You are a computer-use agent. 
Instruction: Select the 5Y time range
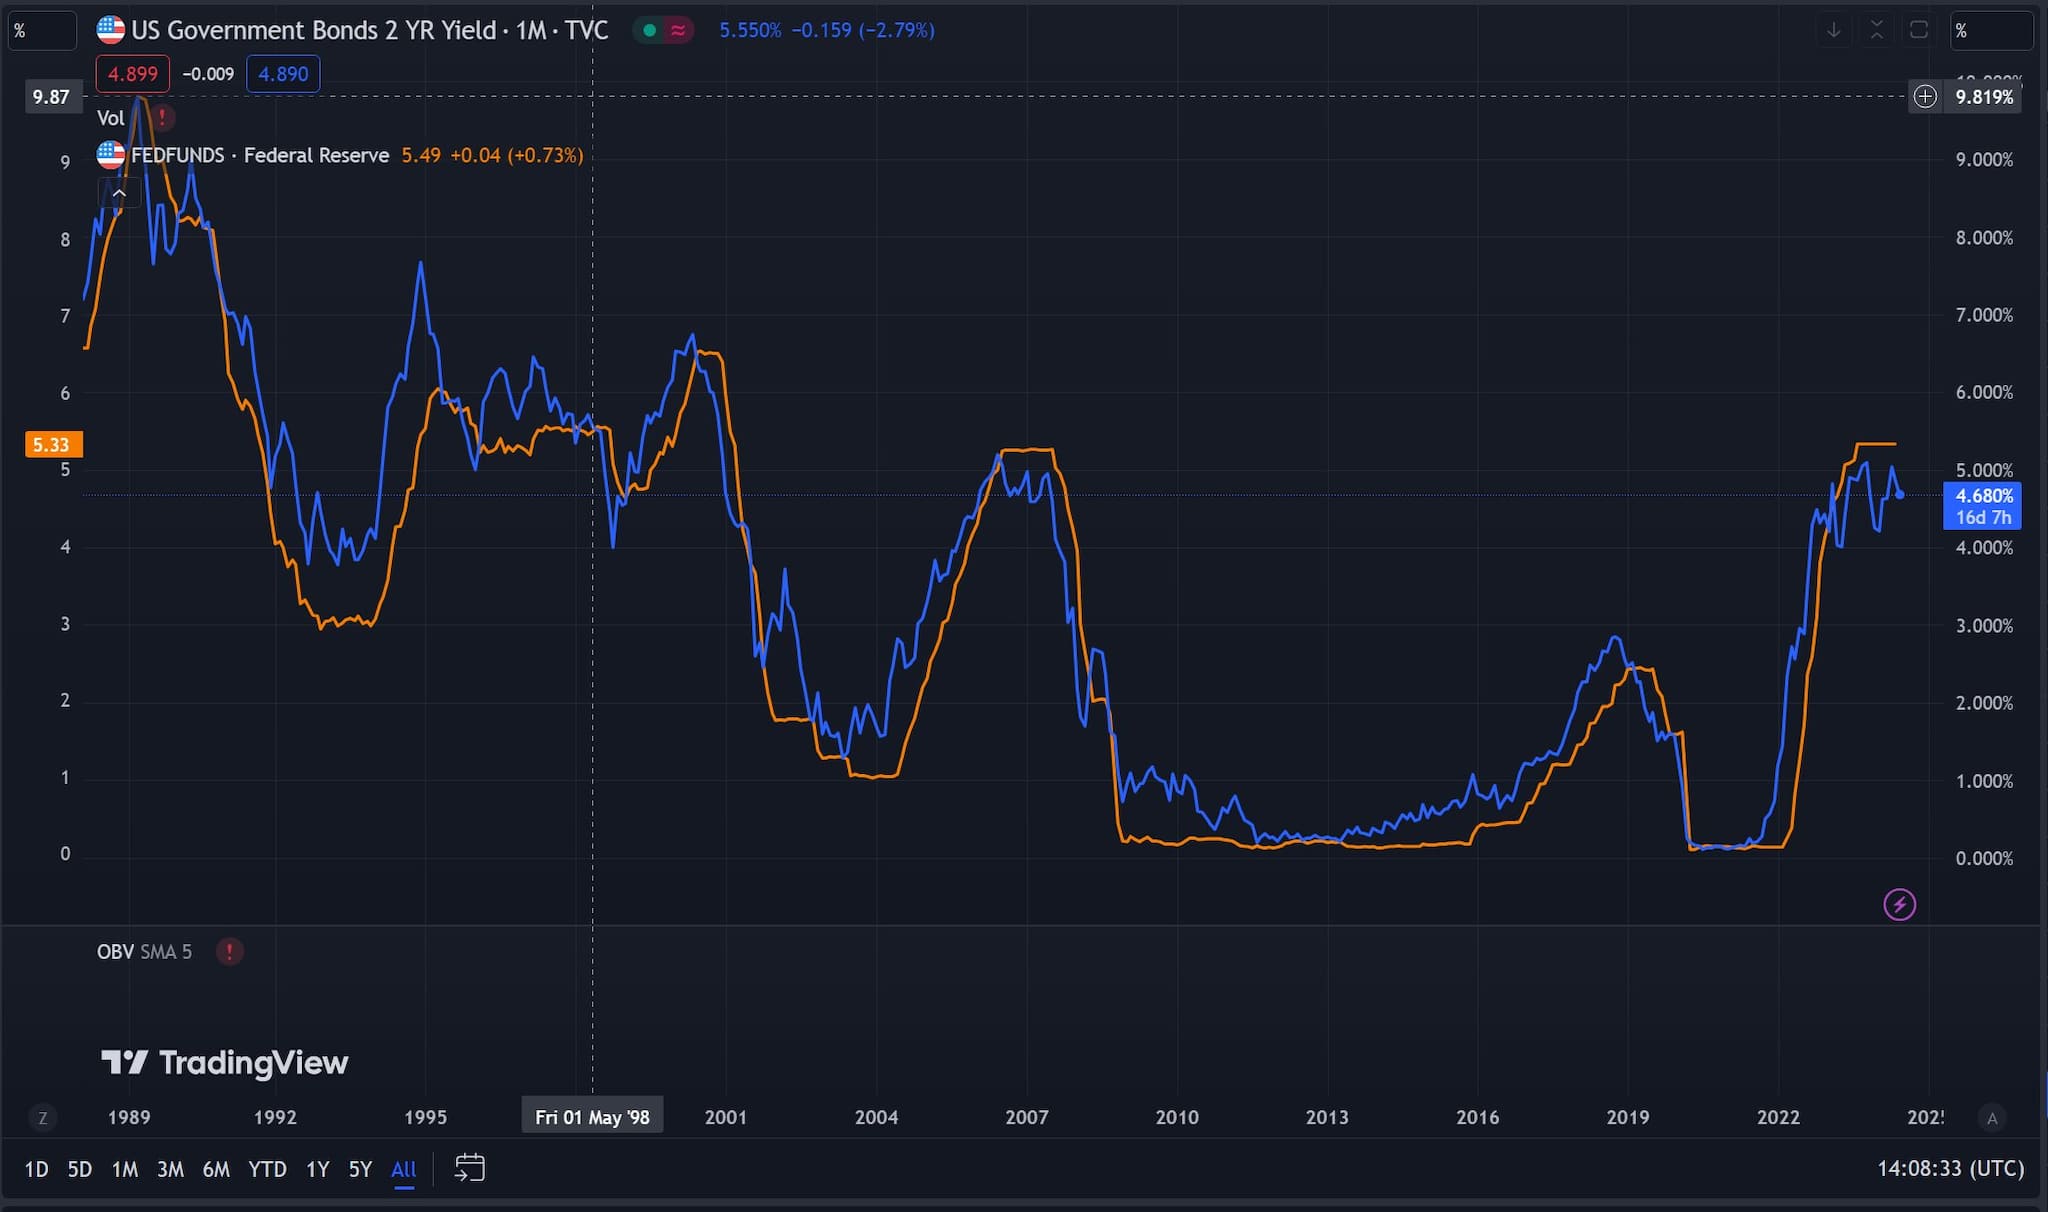pyautogui.click(x=360, y=1169)
